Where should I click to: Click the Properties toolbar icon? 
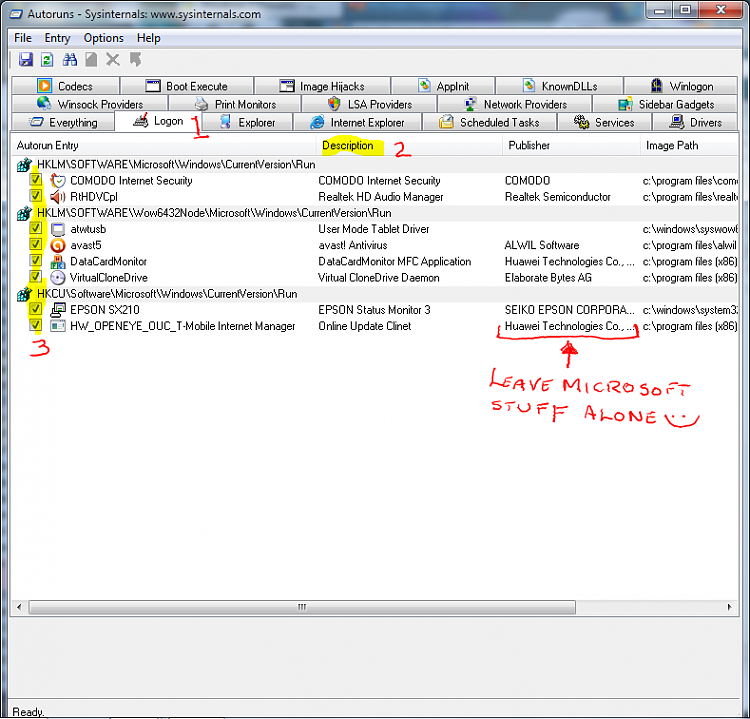[x=91, y=60]
